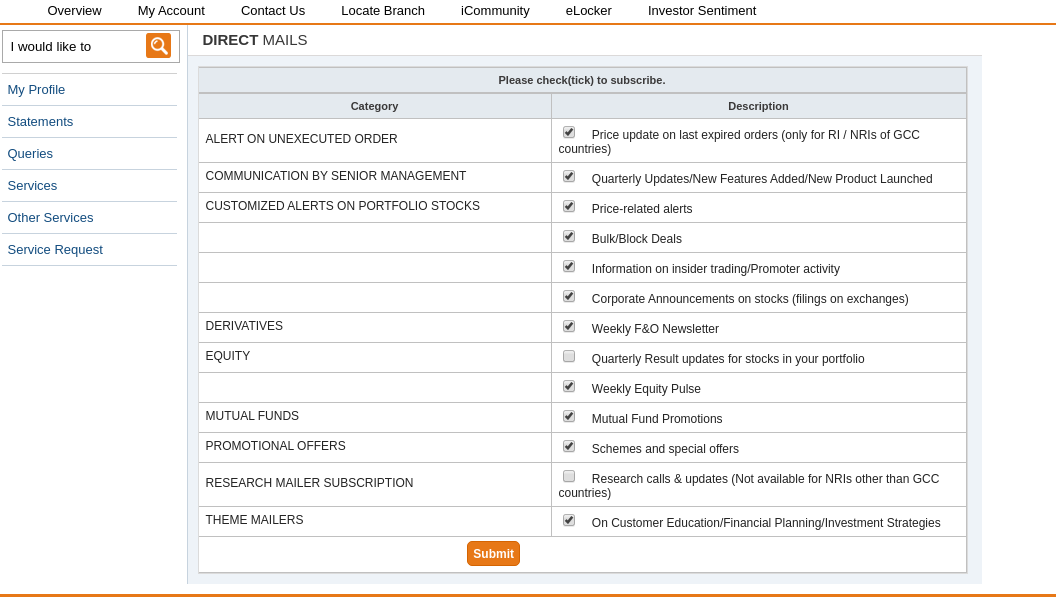The image size is (1056, 597).
Task: Click 'COMMUNICATION BY SENIOR MANAGEMENT' category text
Action: (335, 176)
